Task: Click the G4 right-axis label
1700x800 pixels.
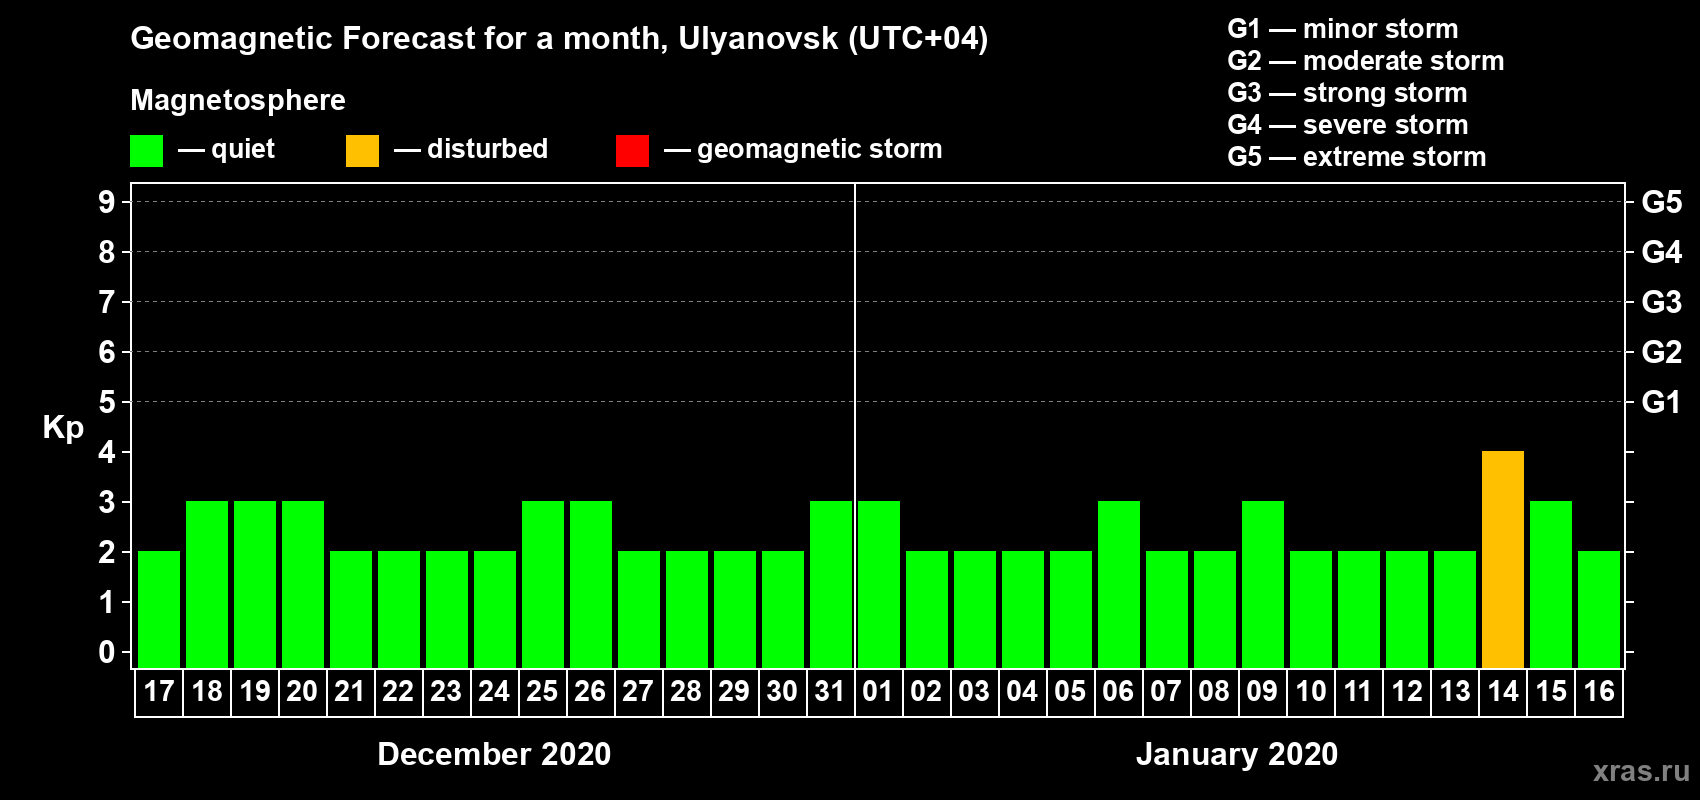Action: 1662,252
